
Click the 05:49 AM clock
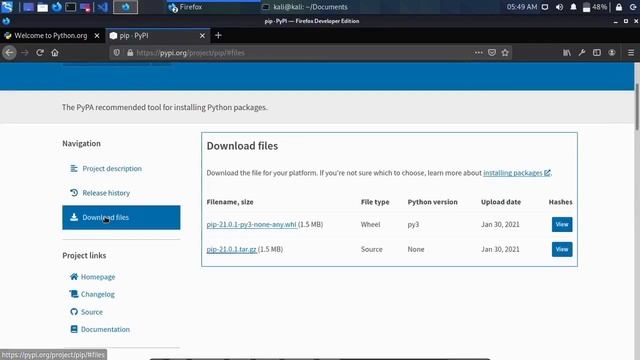[522, 7]
